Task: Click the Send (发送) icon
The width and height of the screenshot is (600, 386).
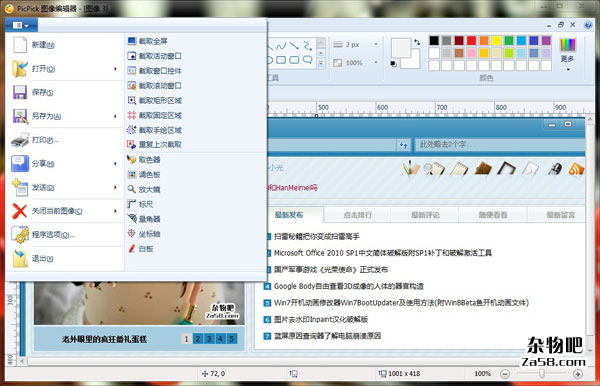Action: coord(20,187)
